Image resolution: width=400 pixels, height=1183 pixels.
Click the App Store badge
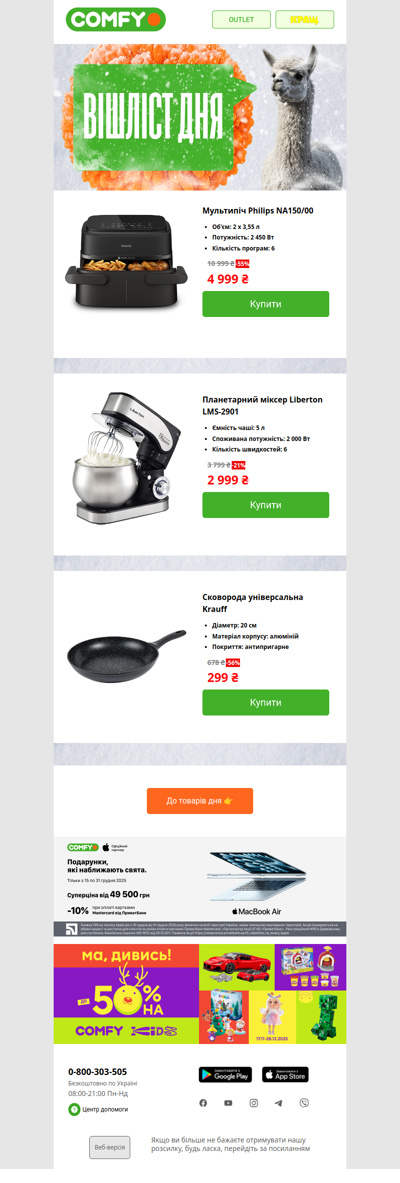point(285,1074)
